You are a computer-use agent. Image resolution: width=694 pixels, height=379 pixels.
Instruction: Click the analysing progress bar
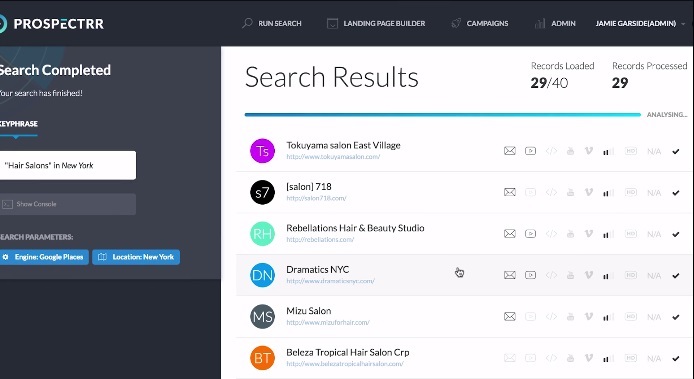click(443, 115)
